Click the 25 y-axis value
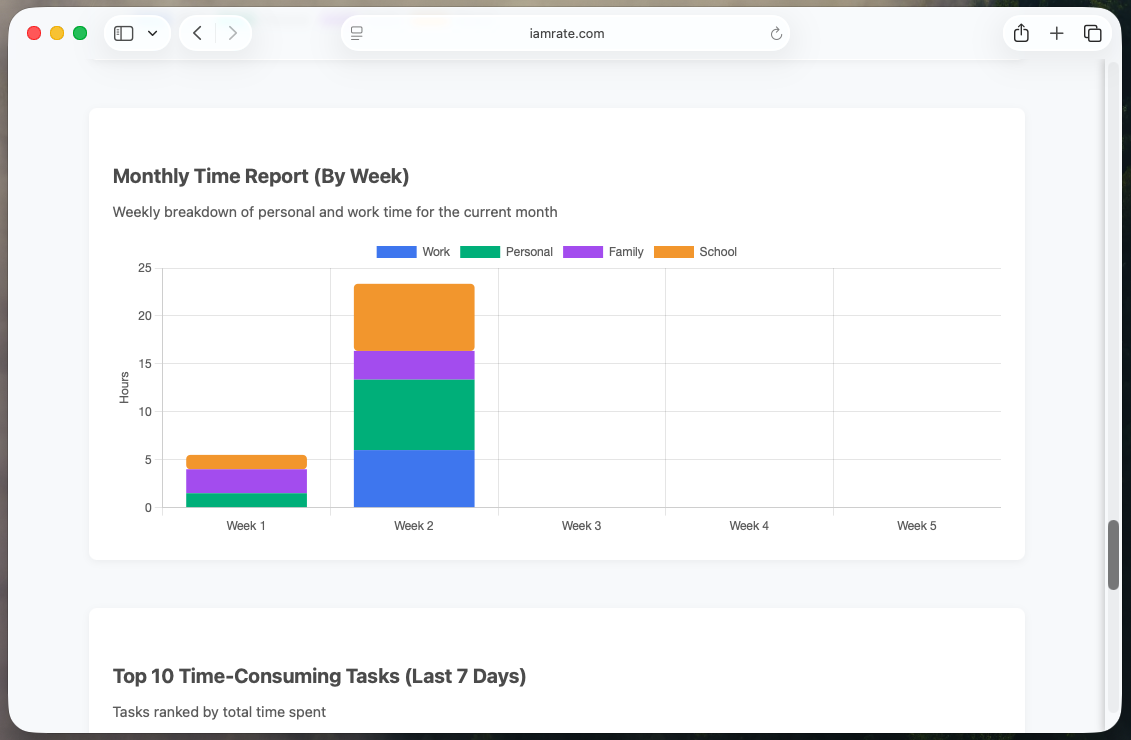1131x740 pixels. (145, 268)
